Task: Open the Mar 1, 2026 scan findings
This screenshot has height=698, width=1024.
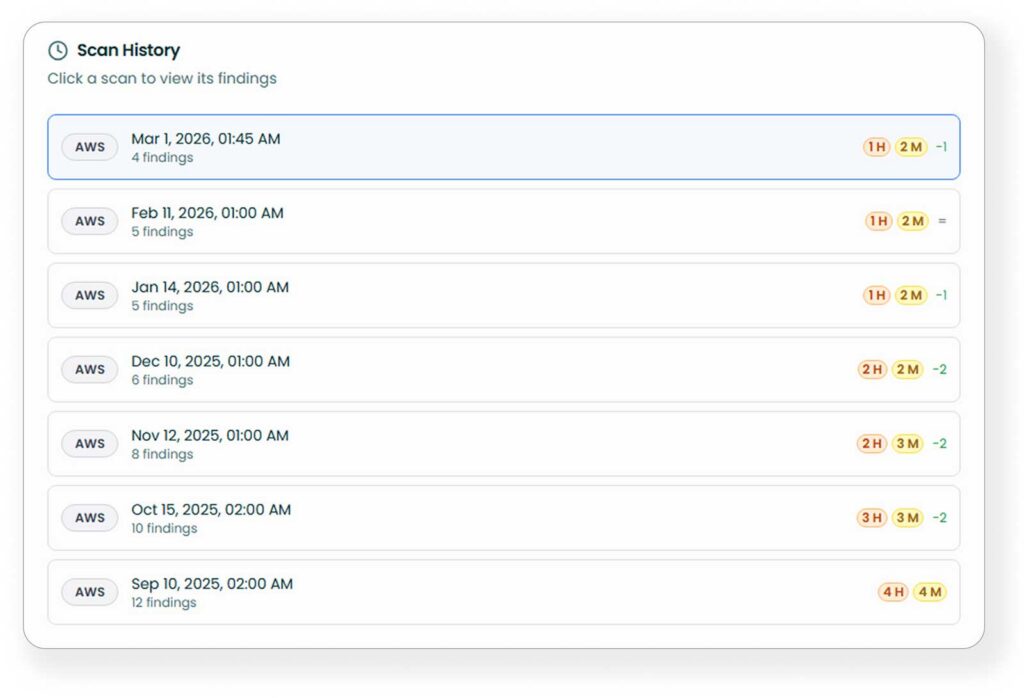Action: pyautogui.click(x=500, y=146)
